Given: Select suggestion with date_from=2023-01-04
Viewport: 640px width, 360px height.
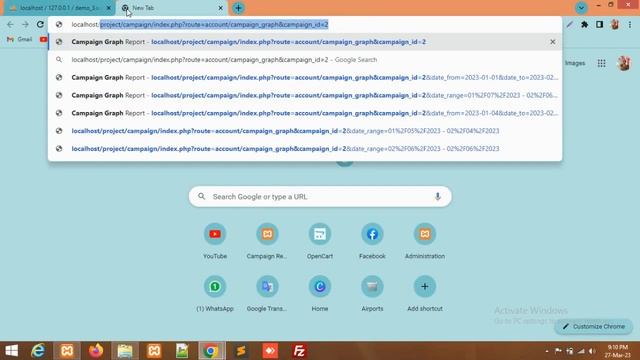Looking at the screenshot, I should [x=305, y=113].
